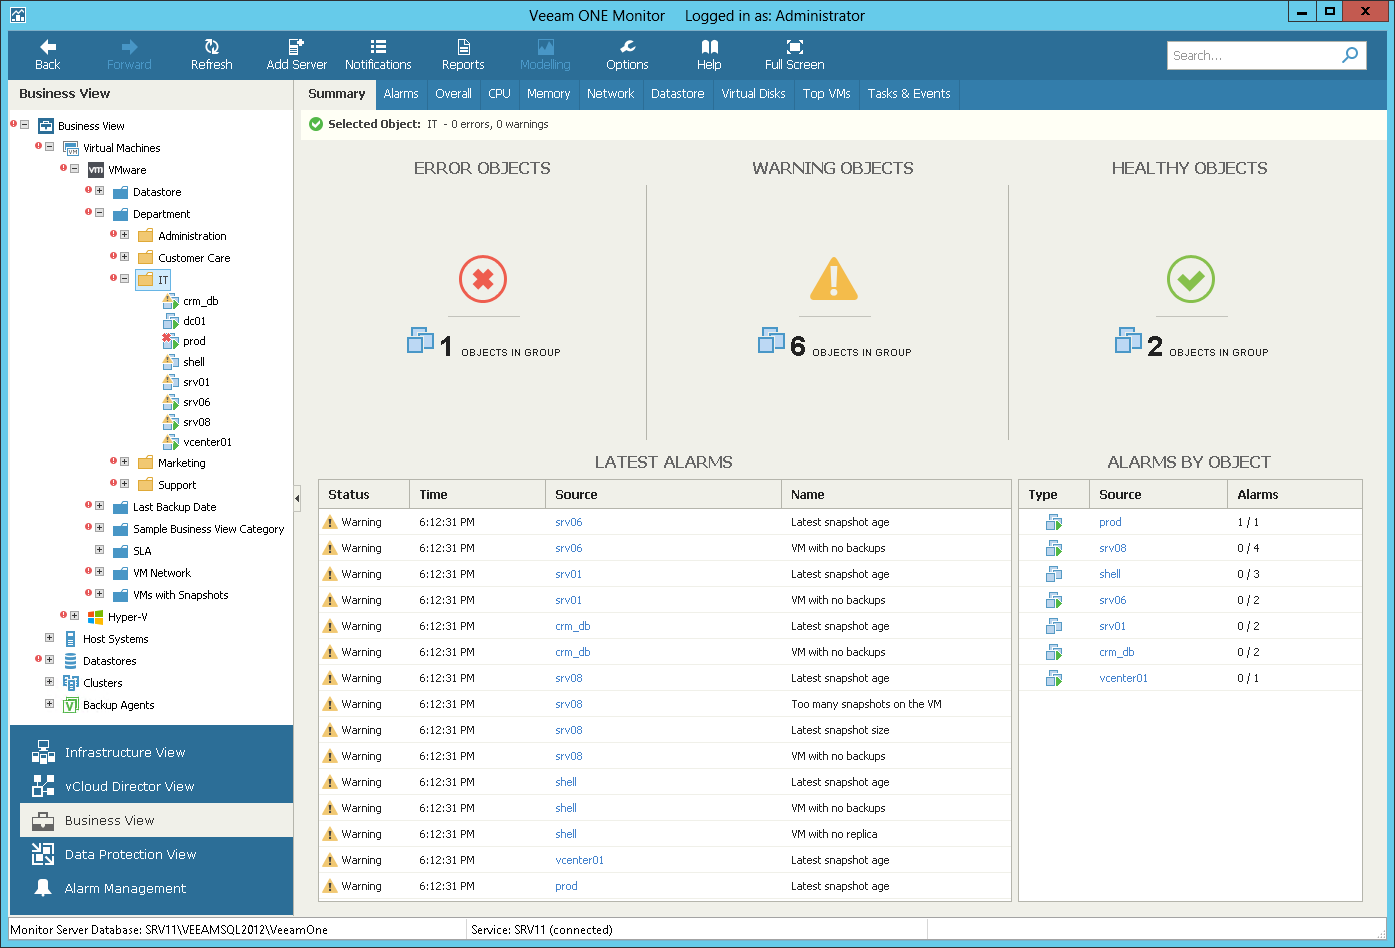Collapse the Department folder
Viewport: 1395px width, 948px height.
99,213
